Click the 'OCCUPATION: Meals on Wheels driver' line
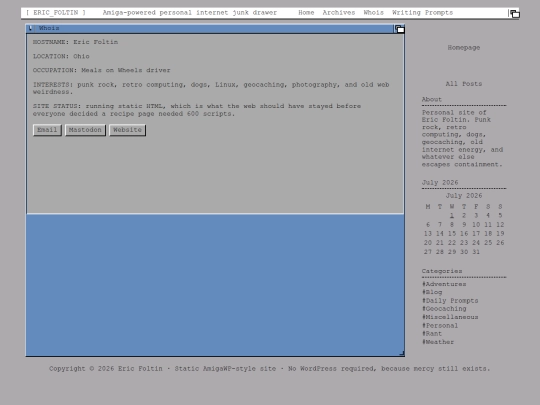Viewport: 540px width, 405px height. (102, 70)
